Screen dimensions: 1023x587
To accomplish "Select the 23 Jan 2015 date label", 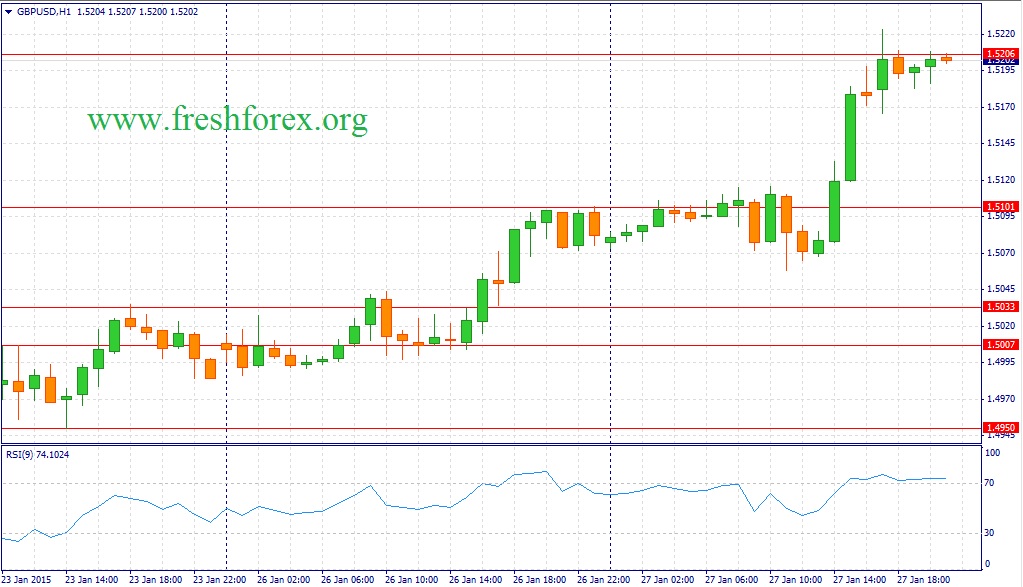I will tap(28, 579).
